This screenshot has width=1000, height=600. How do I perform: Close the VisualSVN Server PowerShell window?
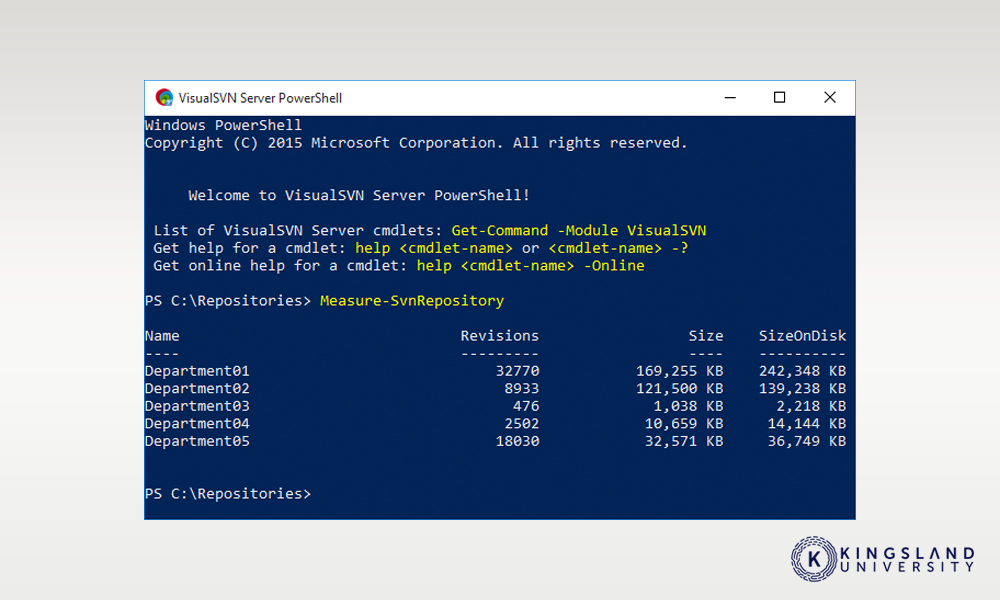[x=830, y=98]
